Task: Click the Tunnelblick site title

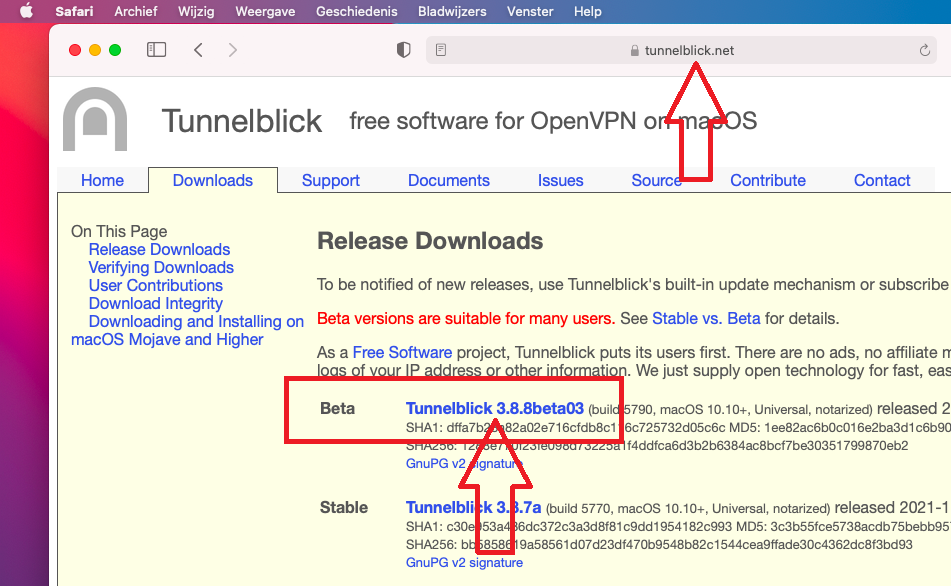Action: coord(241,121)
